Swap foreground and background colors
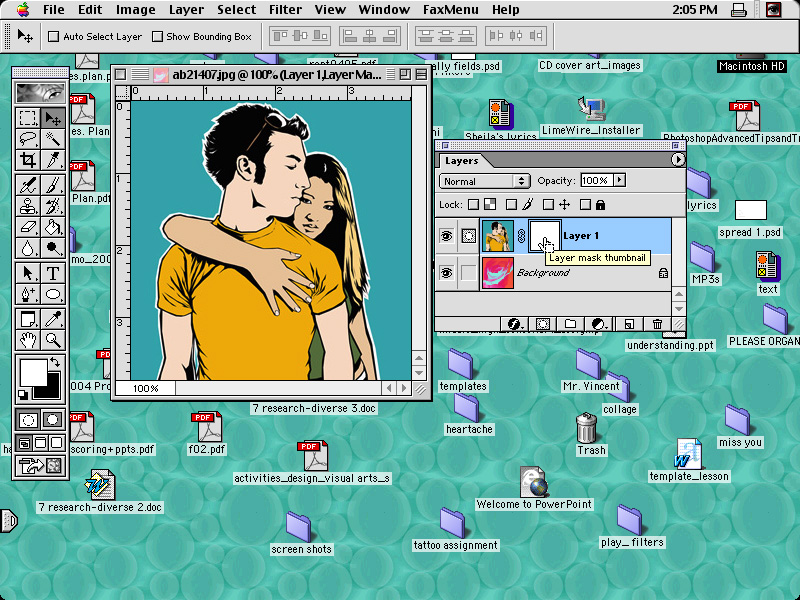Screen dimensions: 800x600 click(55, 363)
